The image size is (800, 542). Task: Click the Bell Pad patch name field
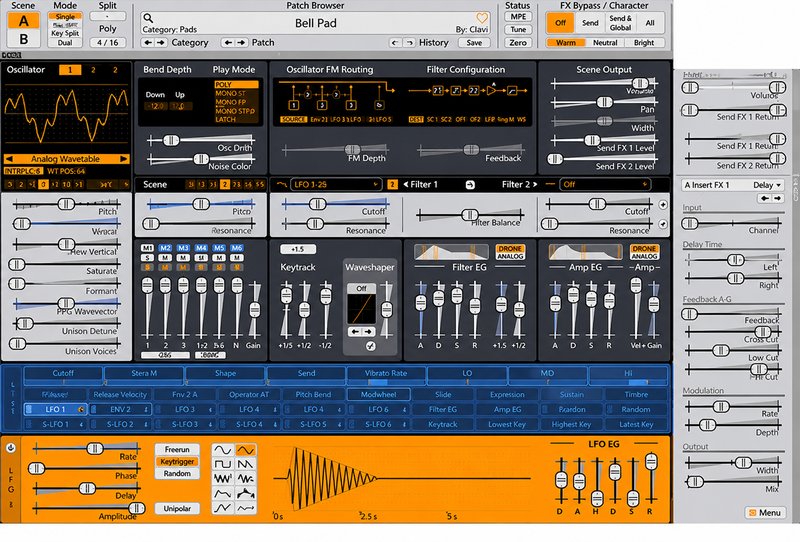point(315,23)
